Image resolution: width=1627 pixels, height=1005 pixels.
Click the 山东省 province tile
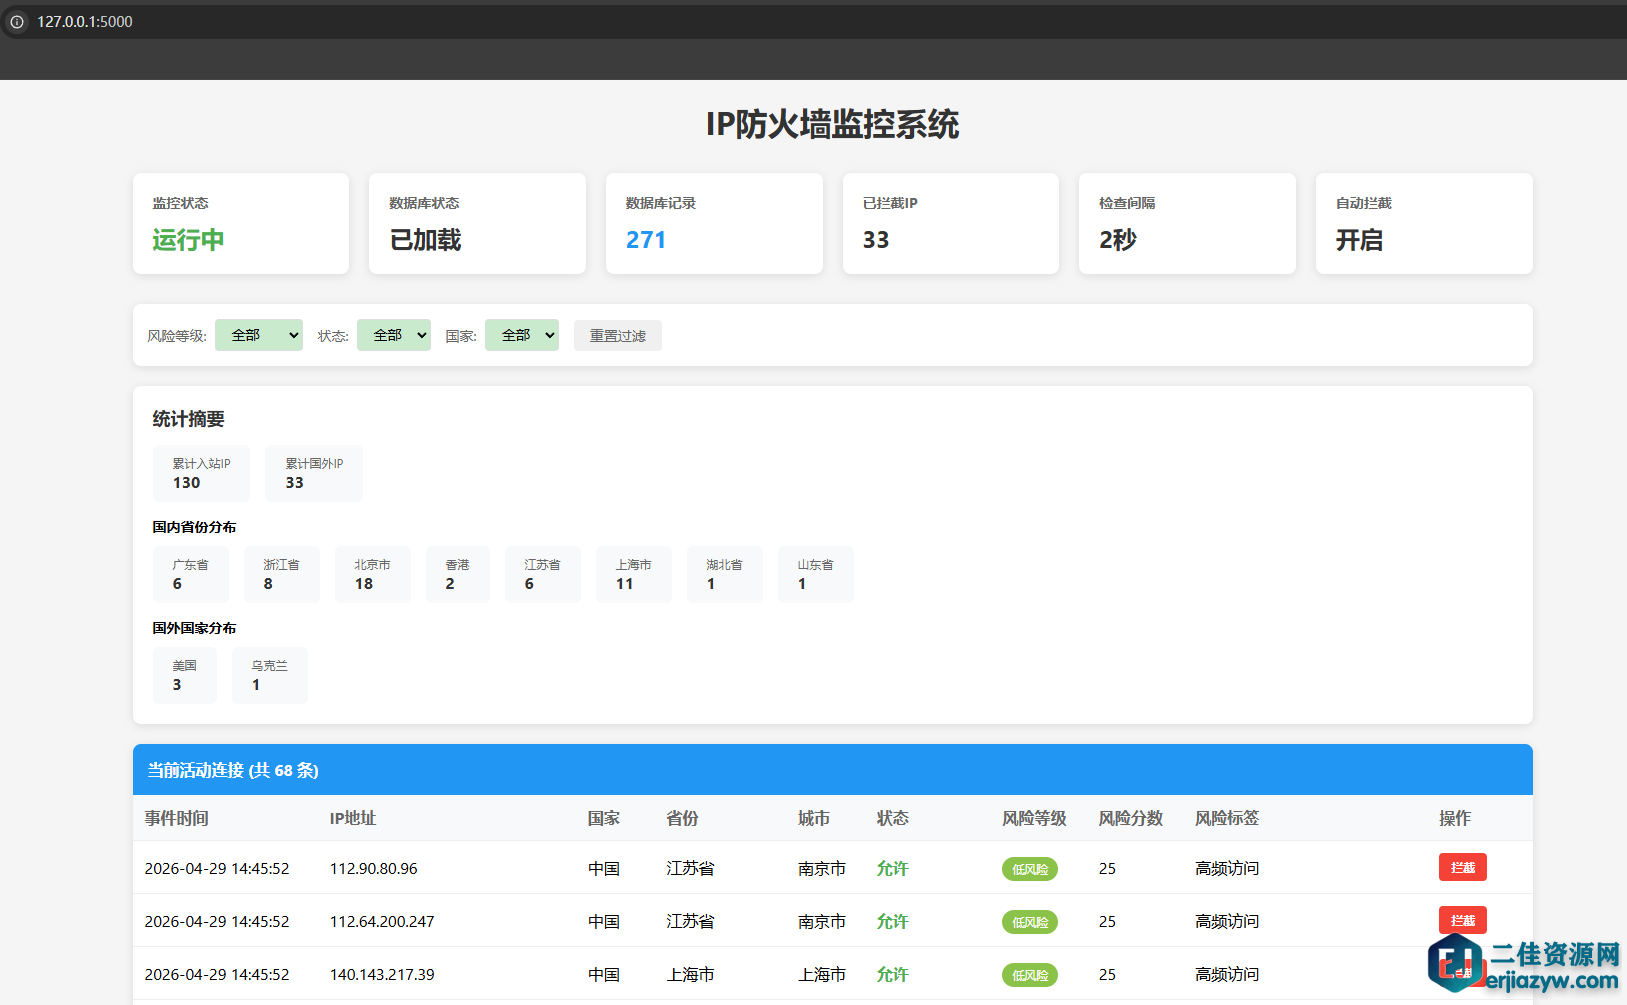point(816,574)
